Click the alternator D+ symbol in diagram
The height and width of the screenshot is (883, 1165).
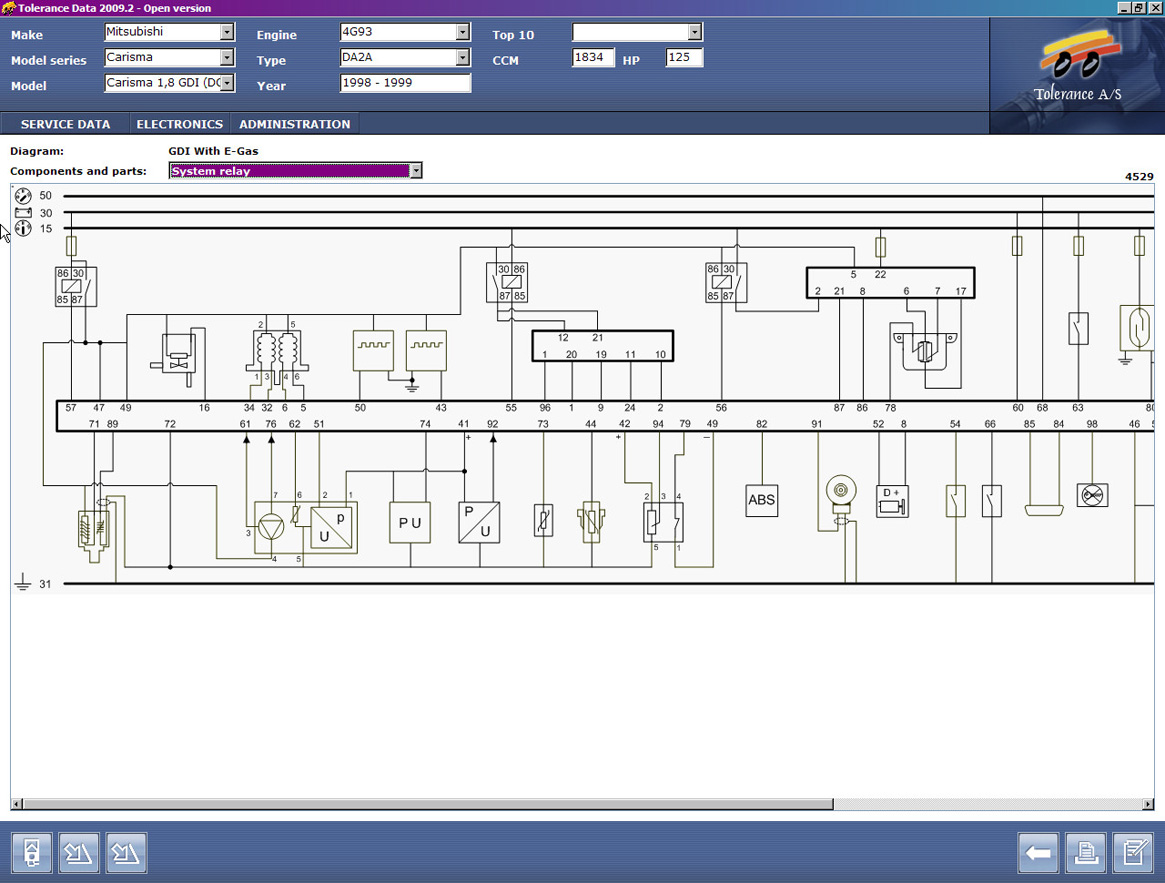(891, 501)
